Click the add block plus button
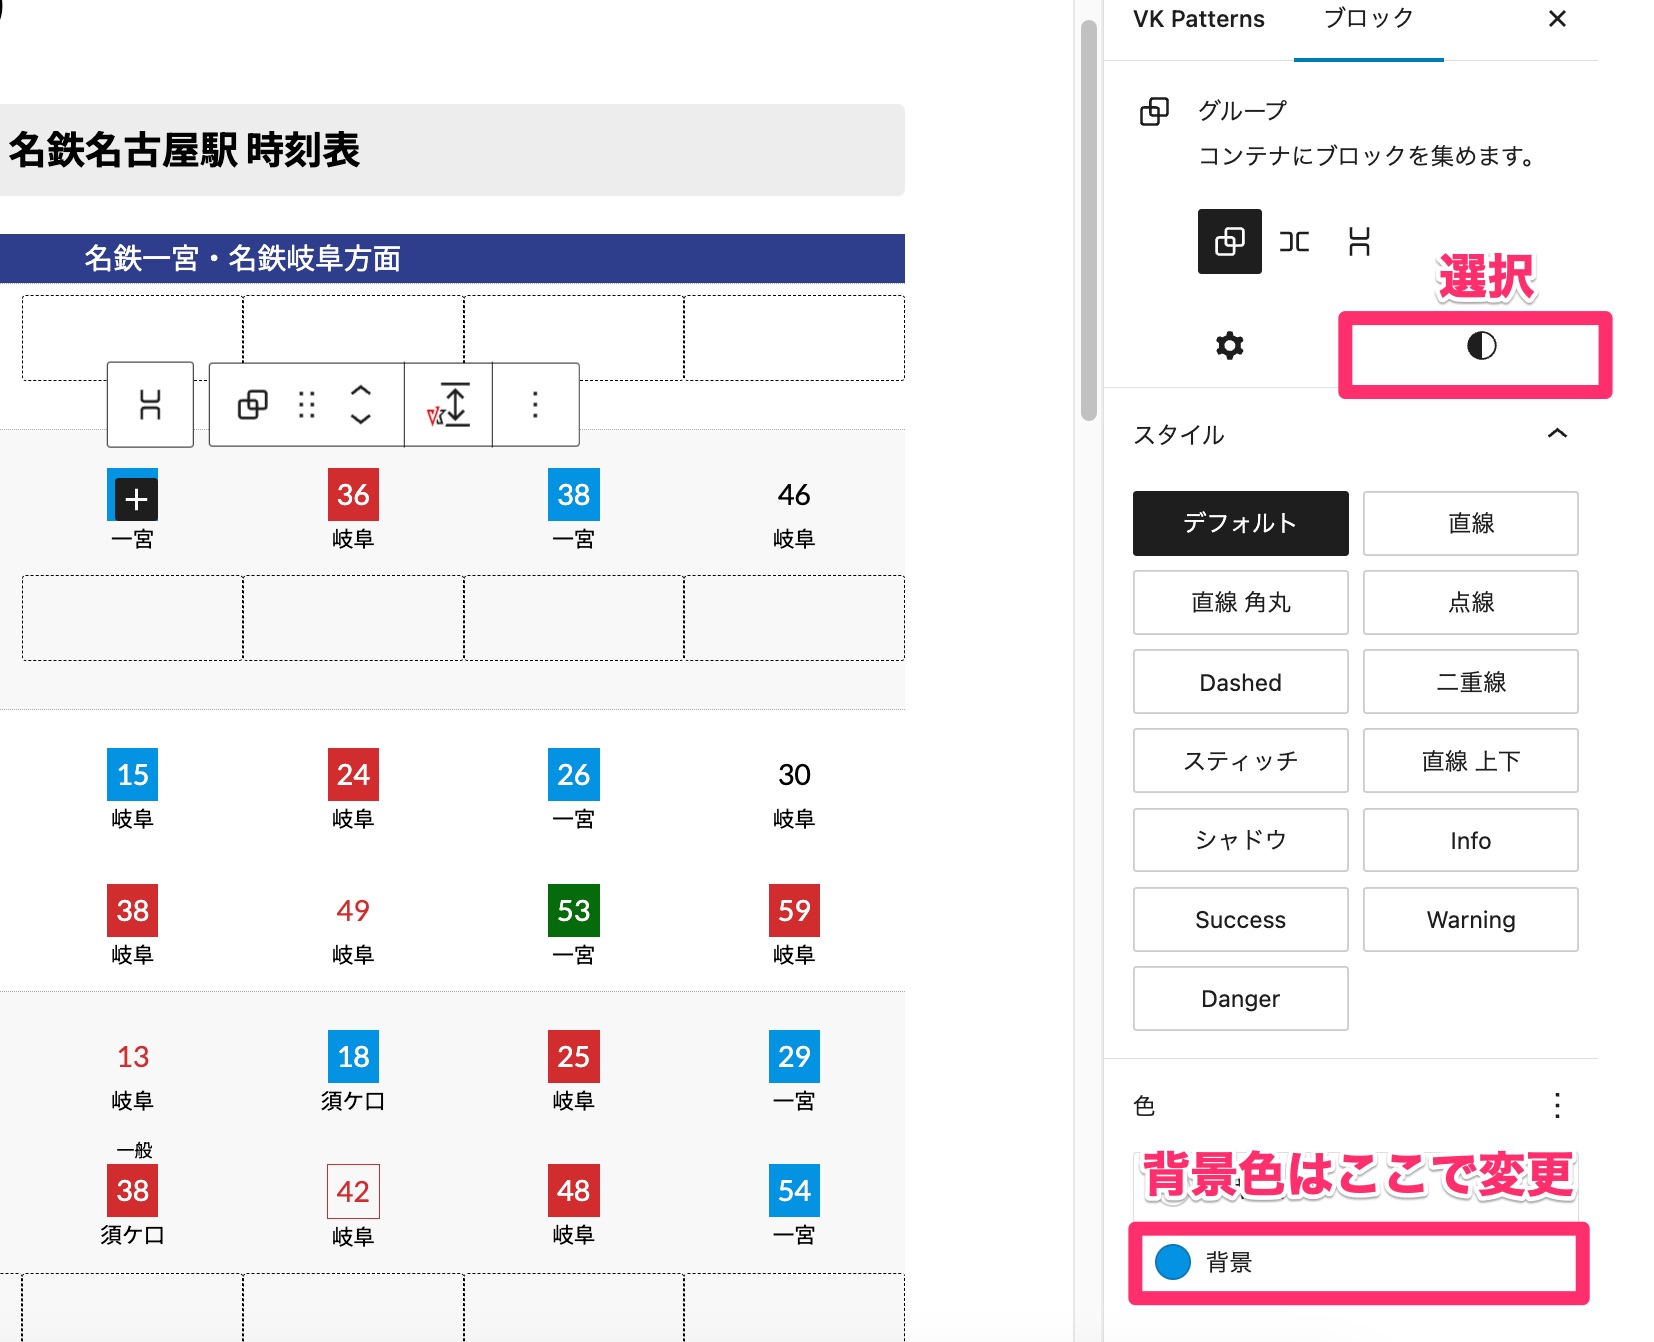The width and height of the screenshot is (1654, 1342). [x=137, y=499]
